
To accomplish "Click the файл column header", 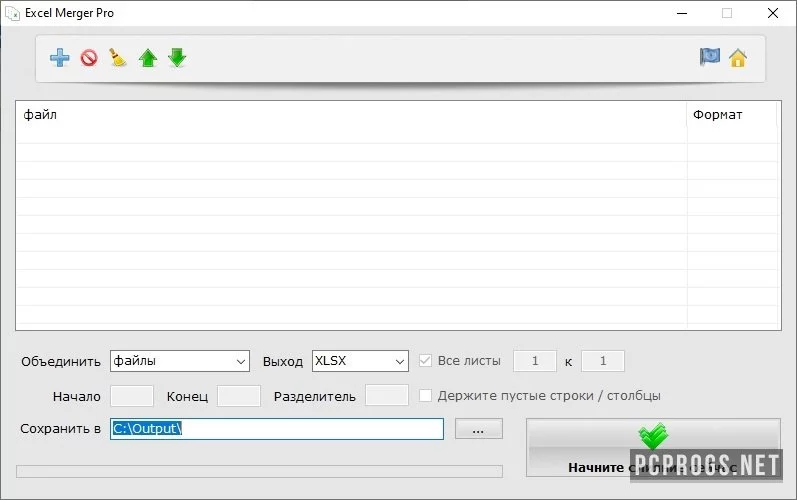I will (x=351, y=115).
